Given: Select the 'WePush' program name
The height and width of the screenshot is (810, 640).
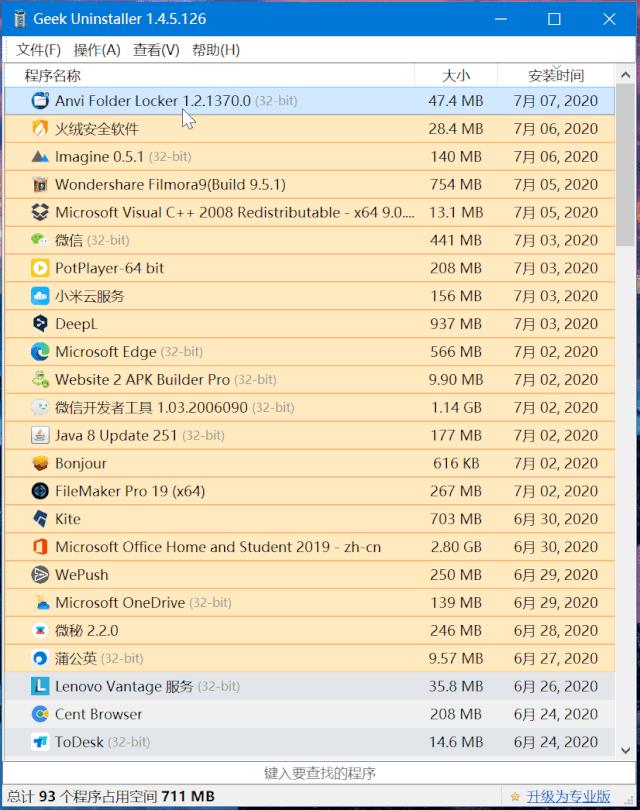Looking at the screenshot, I should pyautogui.click(x=82, y=574).
